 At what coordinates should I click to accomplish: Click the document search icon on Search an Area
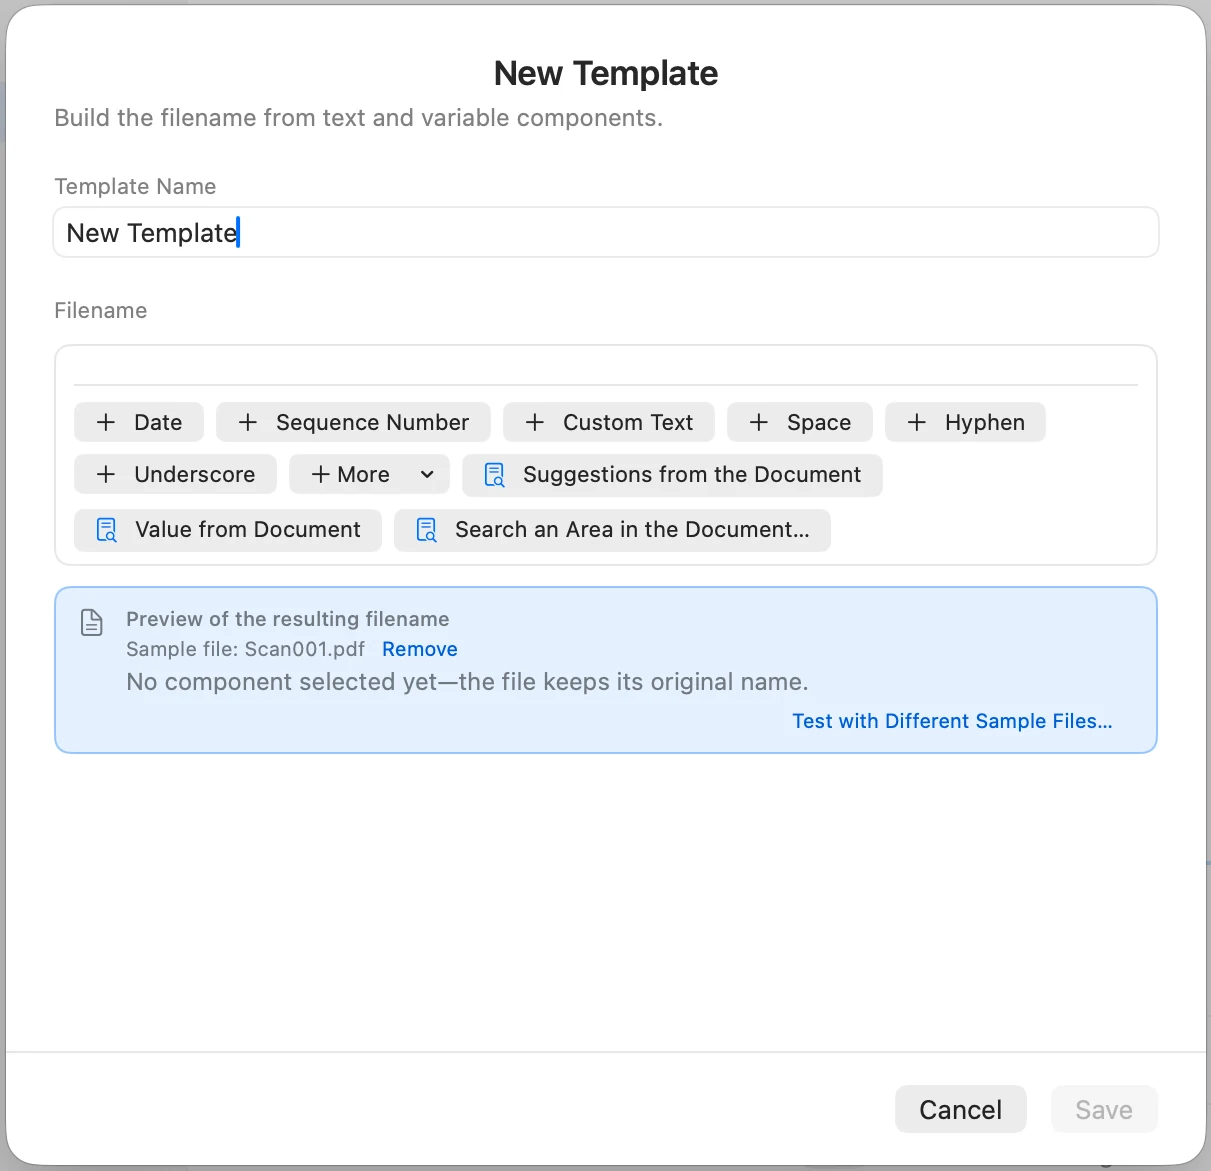point(426,530)
